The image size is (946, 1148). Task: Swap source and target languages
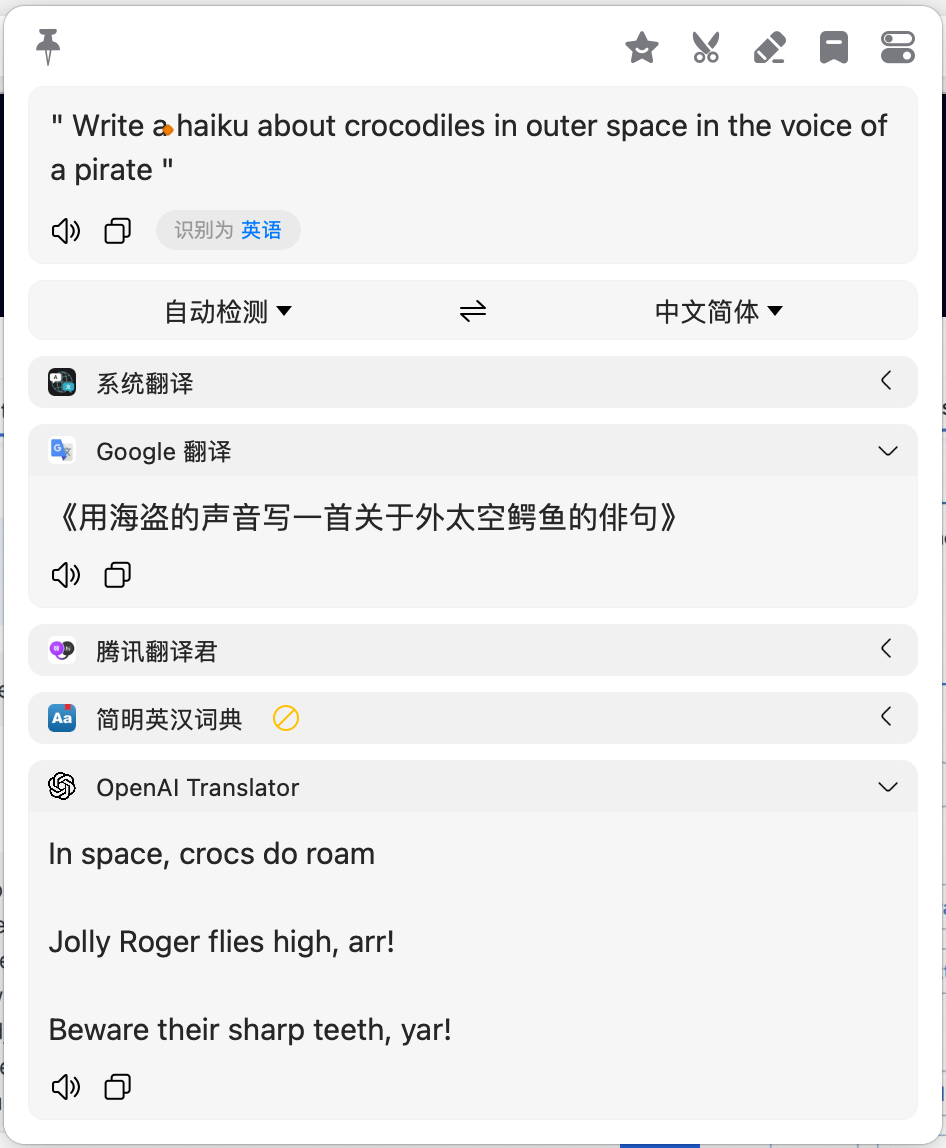(x=472, y=311)
